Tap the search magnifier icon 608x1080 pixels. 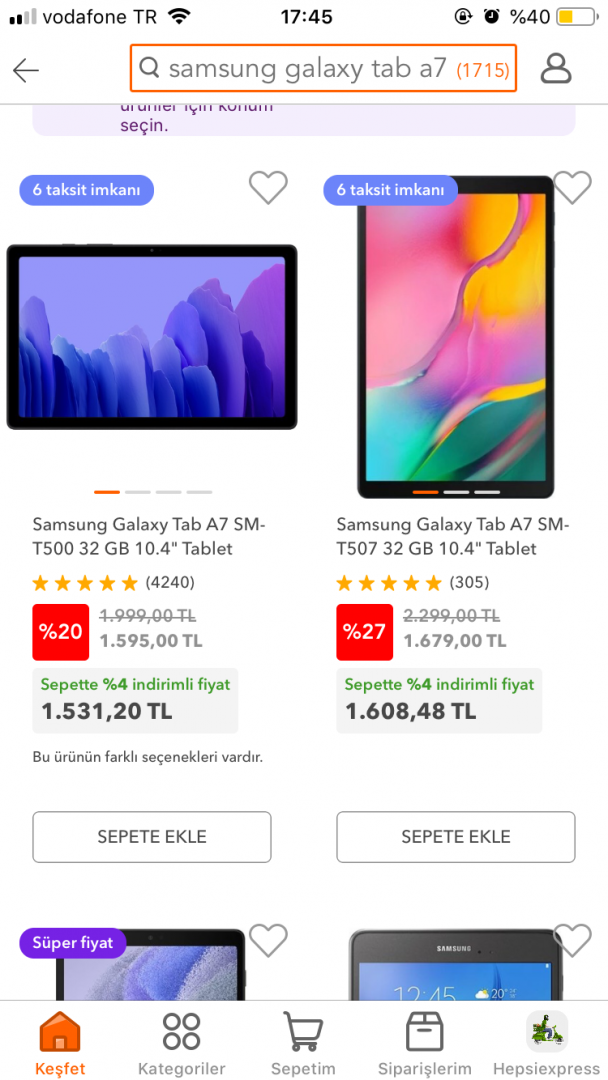tap(150, 68)
